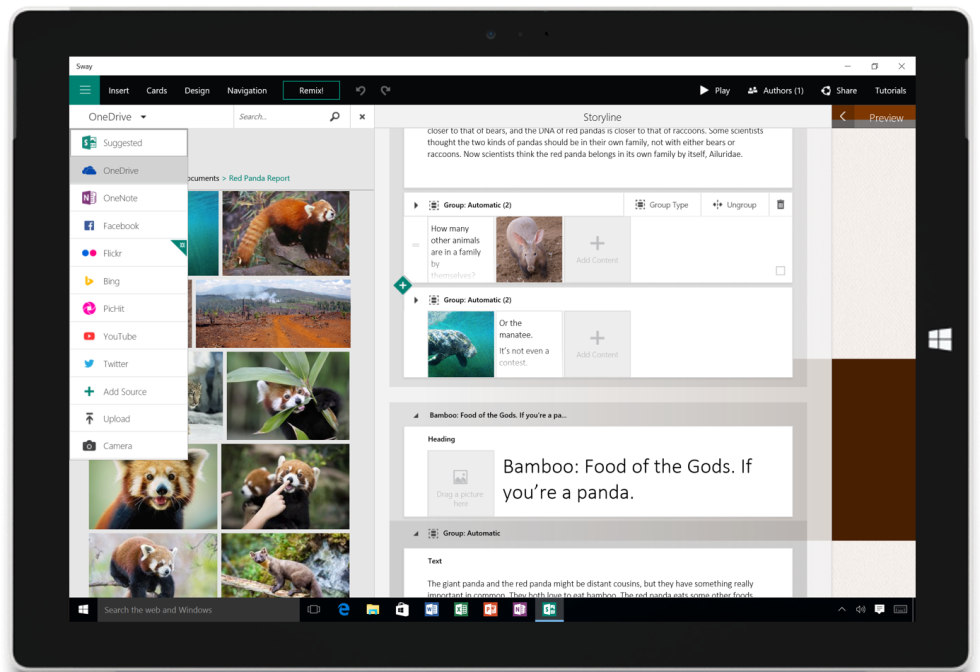980x672 pixels.
Task: Expand the first Group: Automatic (2) card
Action: tap(416, 205)
